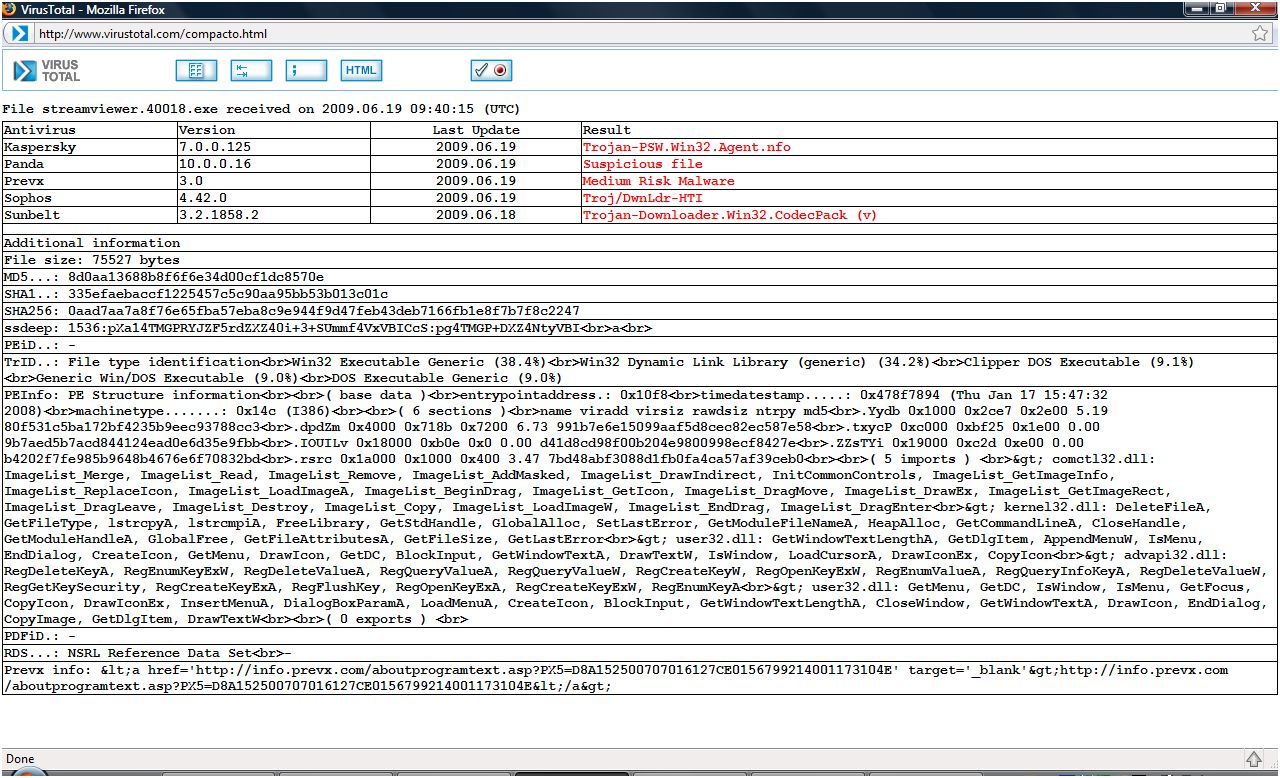1280x778 pixels.
Task: Click the site identity icon in address bar
Action: pos(20,33)
